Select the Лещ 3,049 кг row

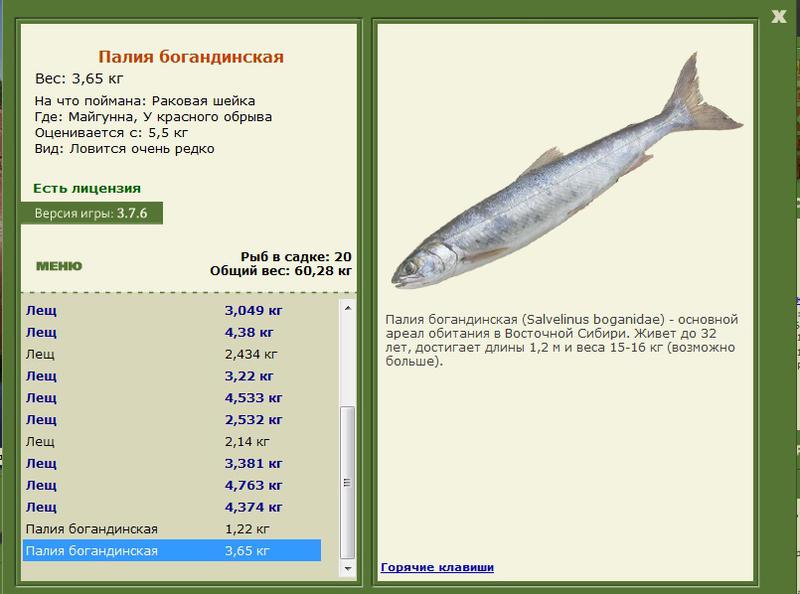pos(172,310)
